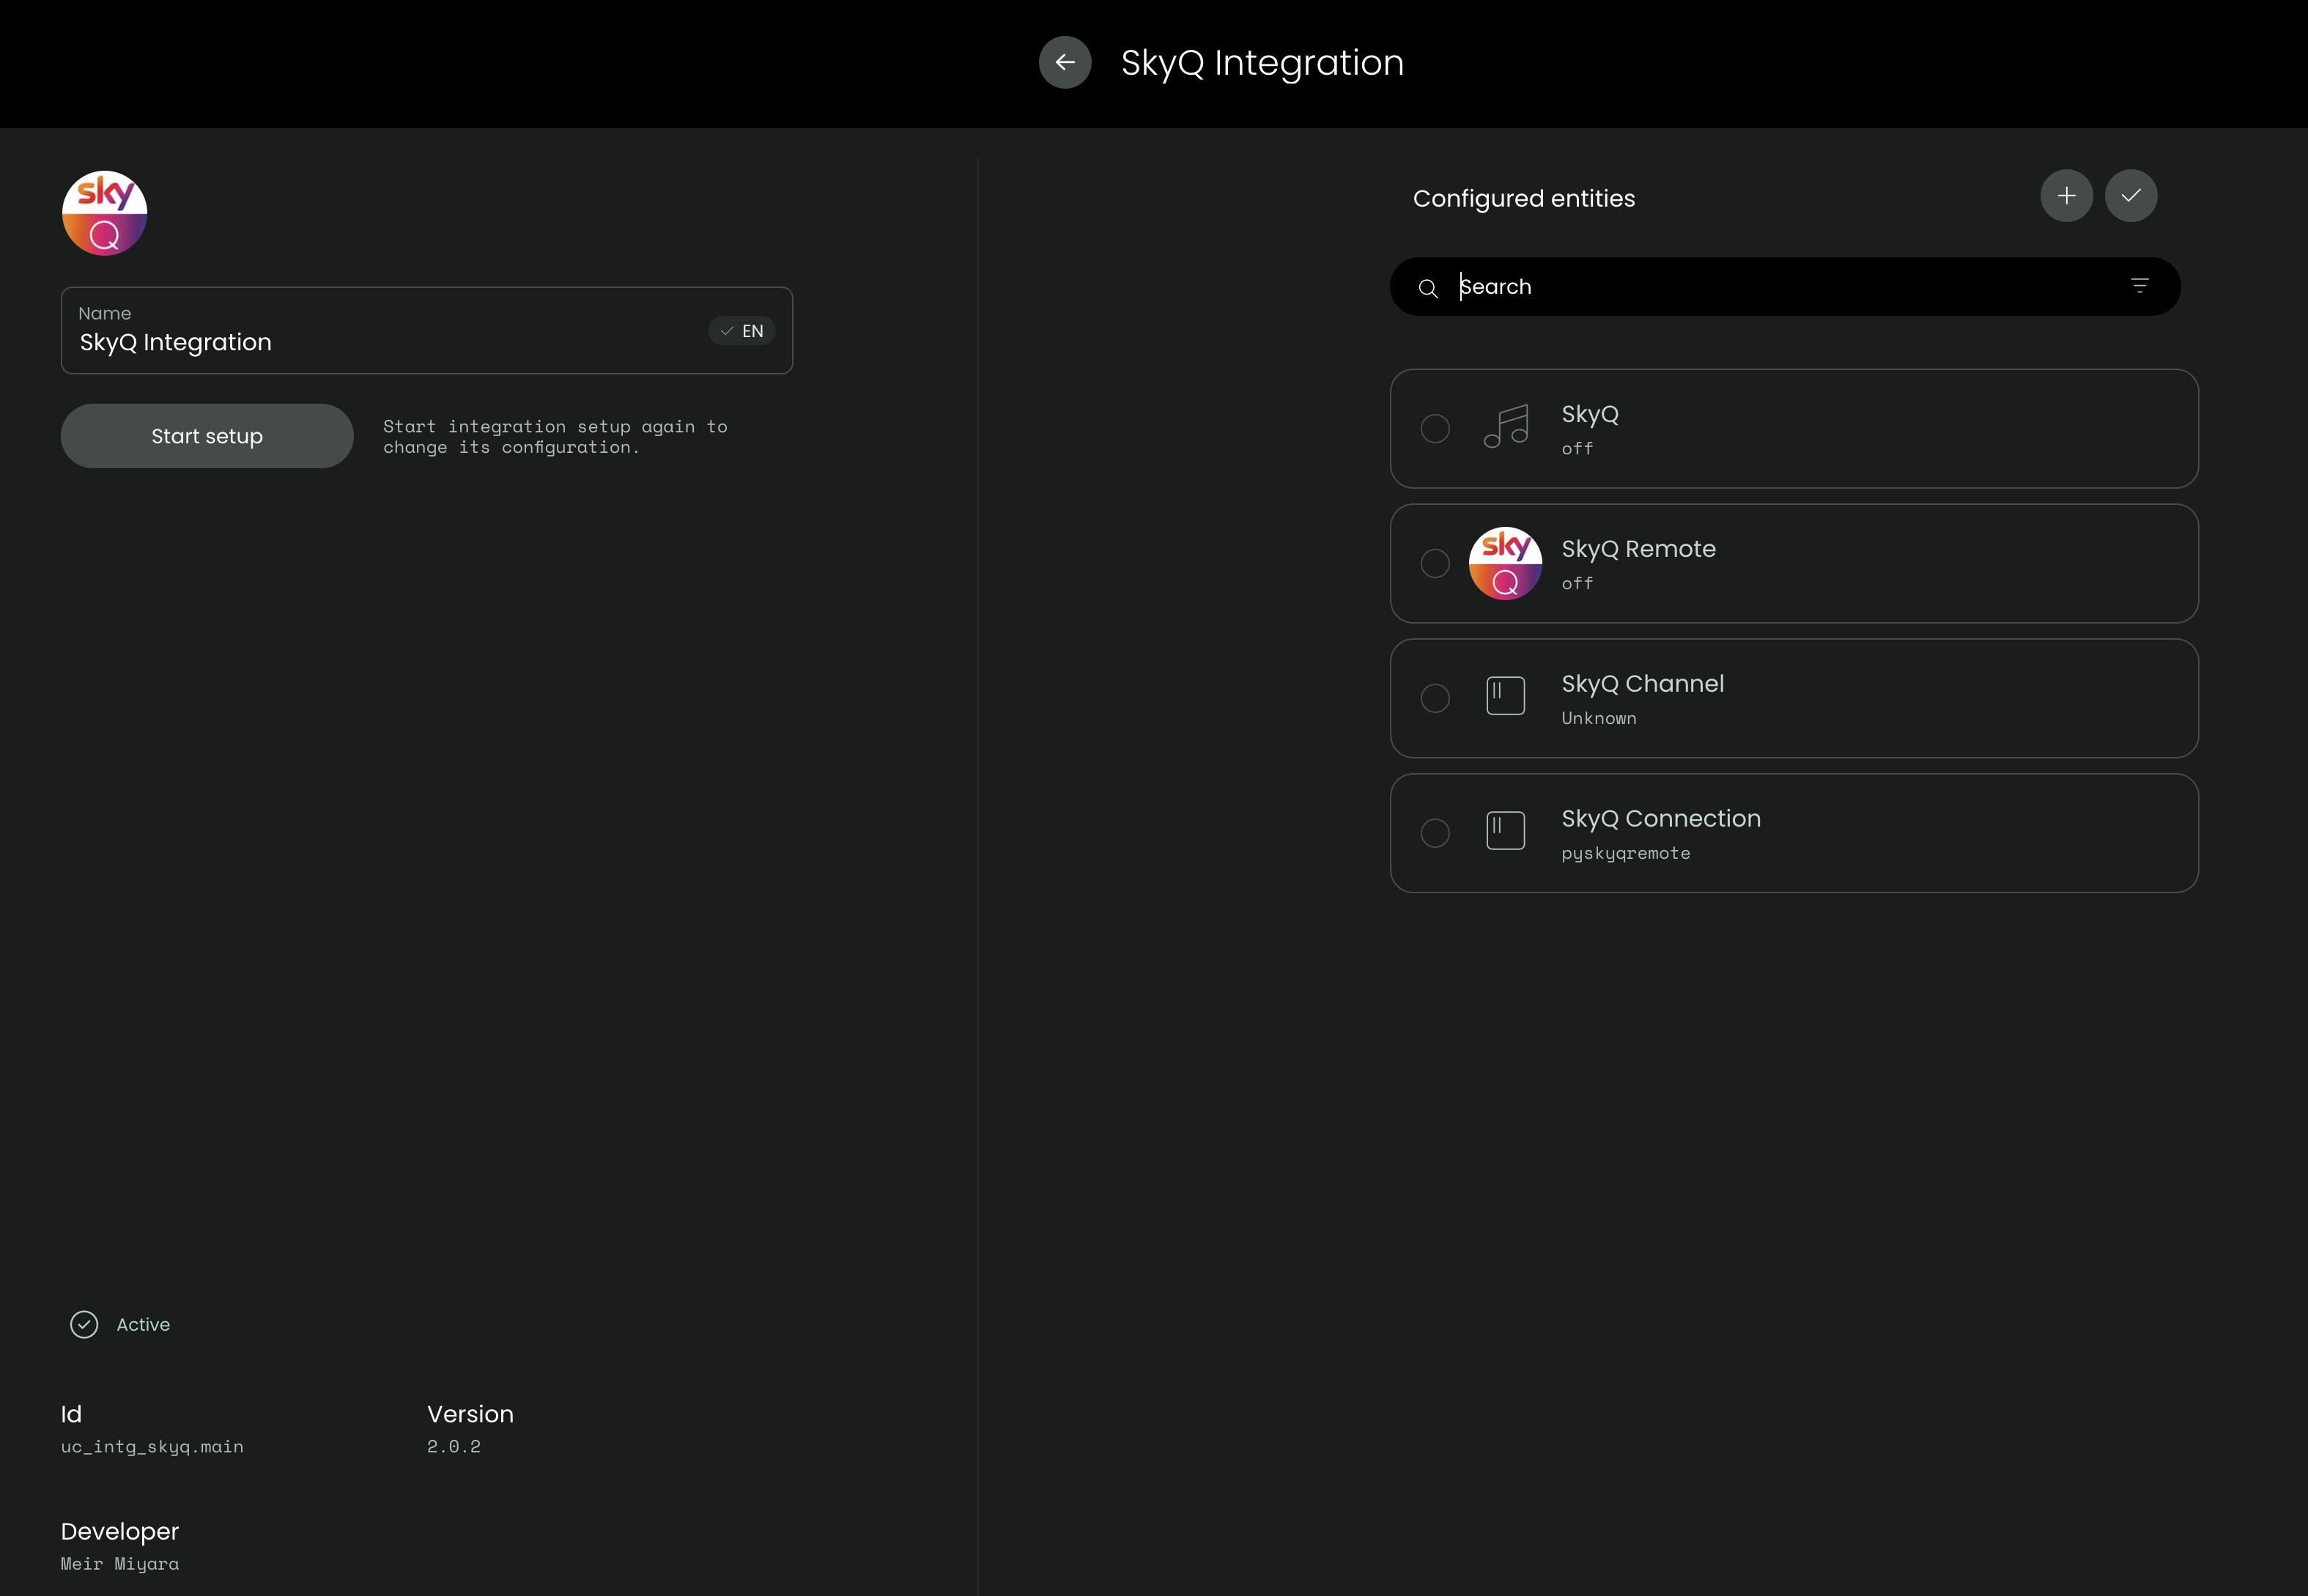Image resolution: width=2308 pixels, height=1596 pixels.
Task: Click the SkyQ Remote sky logo
Action: pos(1505,563)
